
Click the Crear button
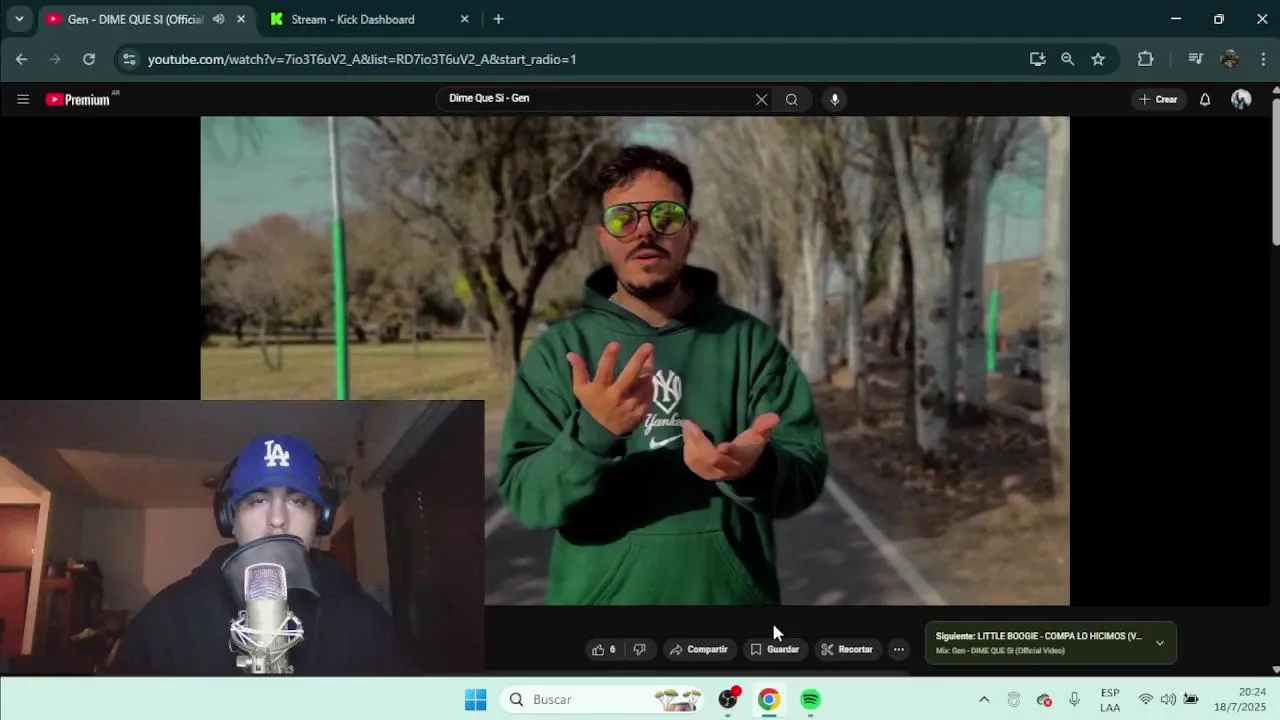[1158, 99]
